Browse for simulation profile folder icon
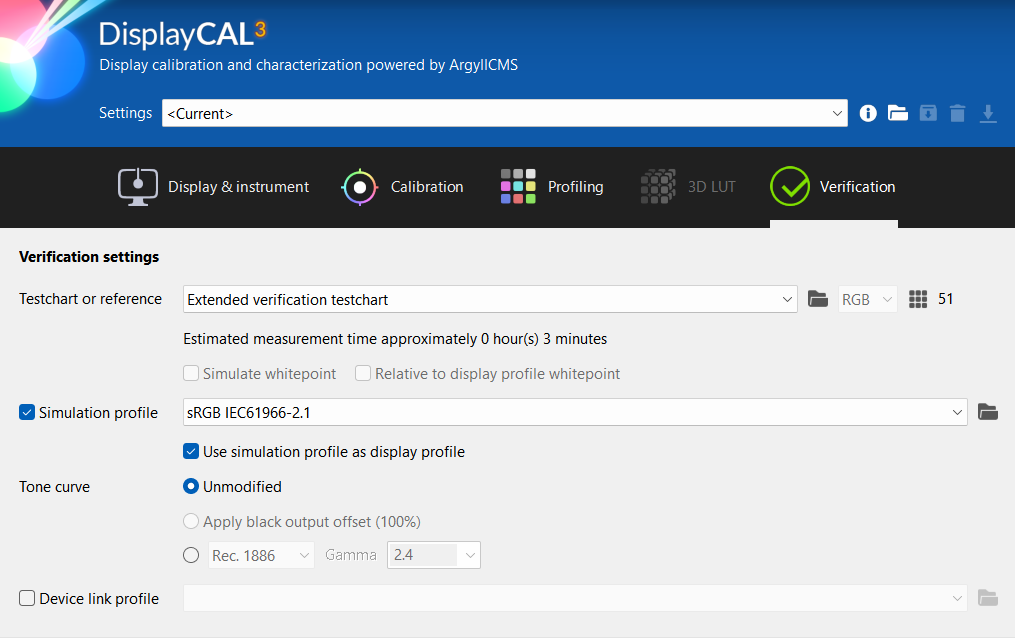This screenshot has height=641, width=1015. tap(988, 412)
